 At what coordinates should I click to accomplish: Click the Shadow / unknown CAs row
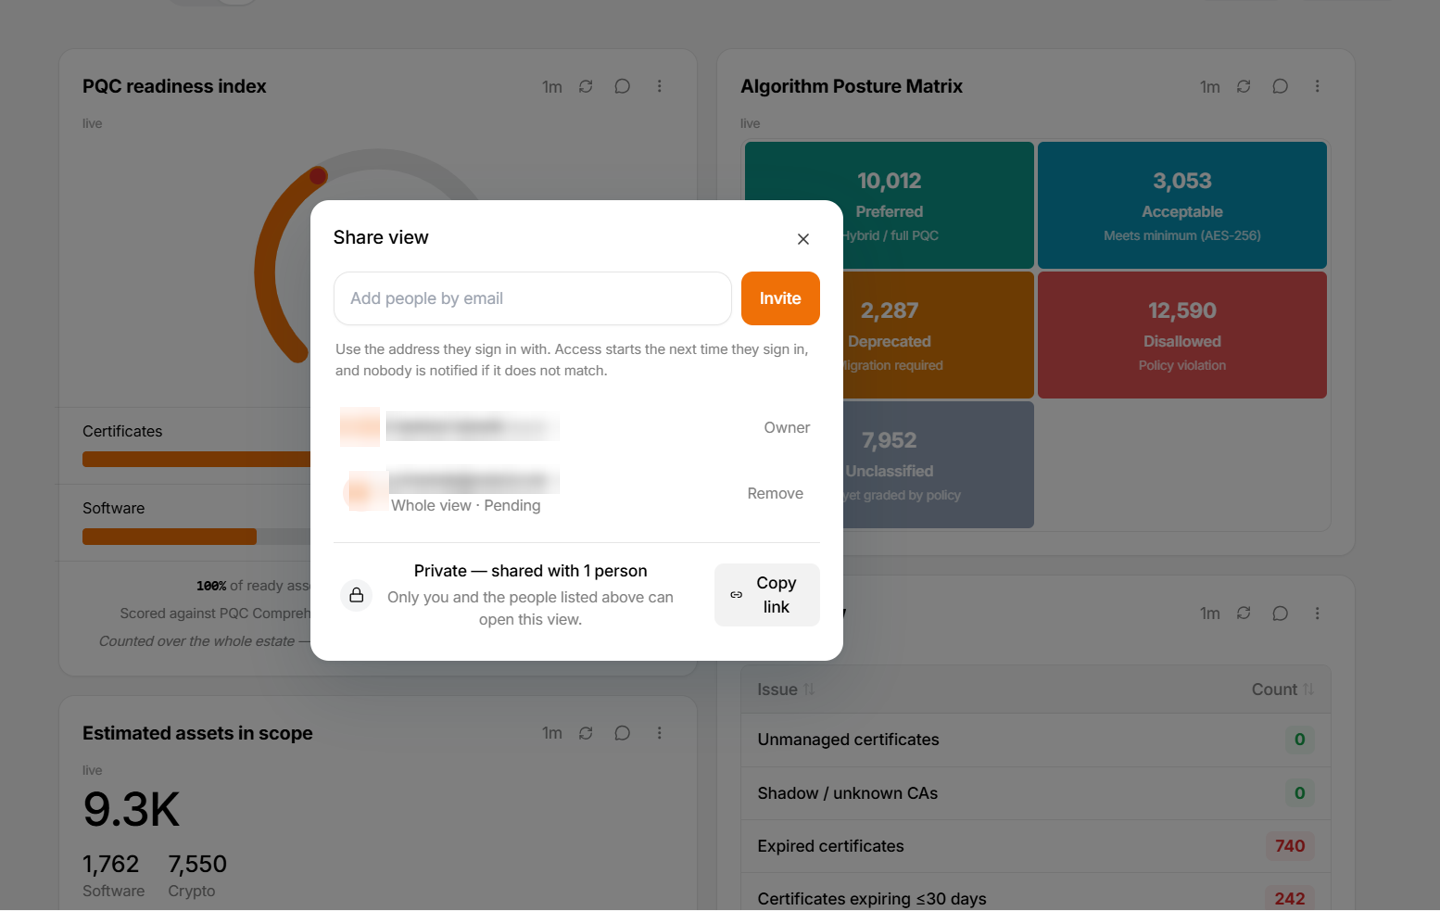1036,793
